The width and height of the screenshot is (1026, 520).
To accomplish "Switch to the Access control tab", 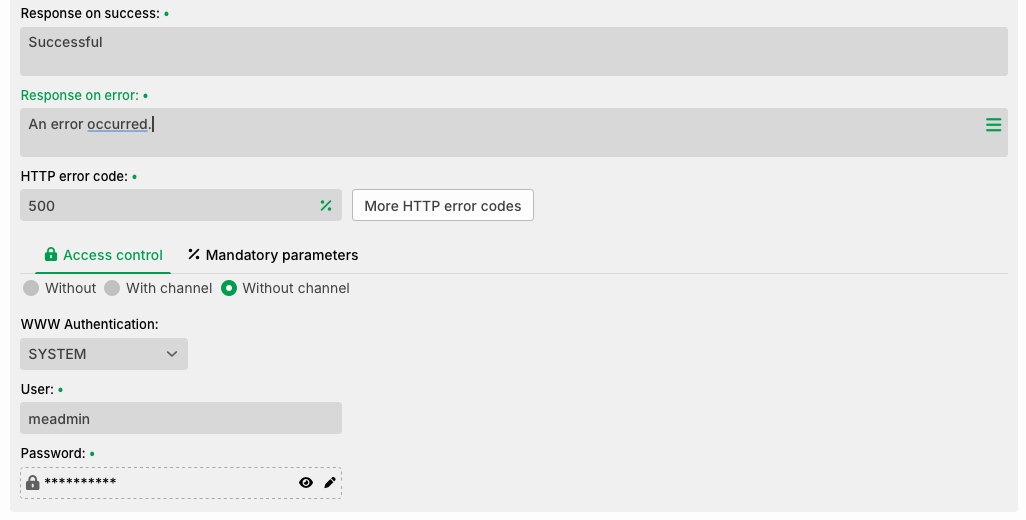I will 103,255.
